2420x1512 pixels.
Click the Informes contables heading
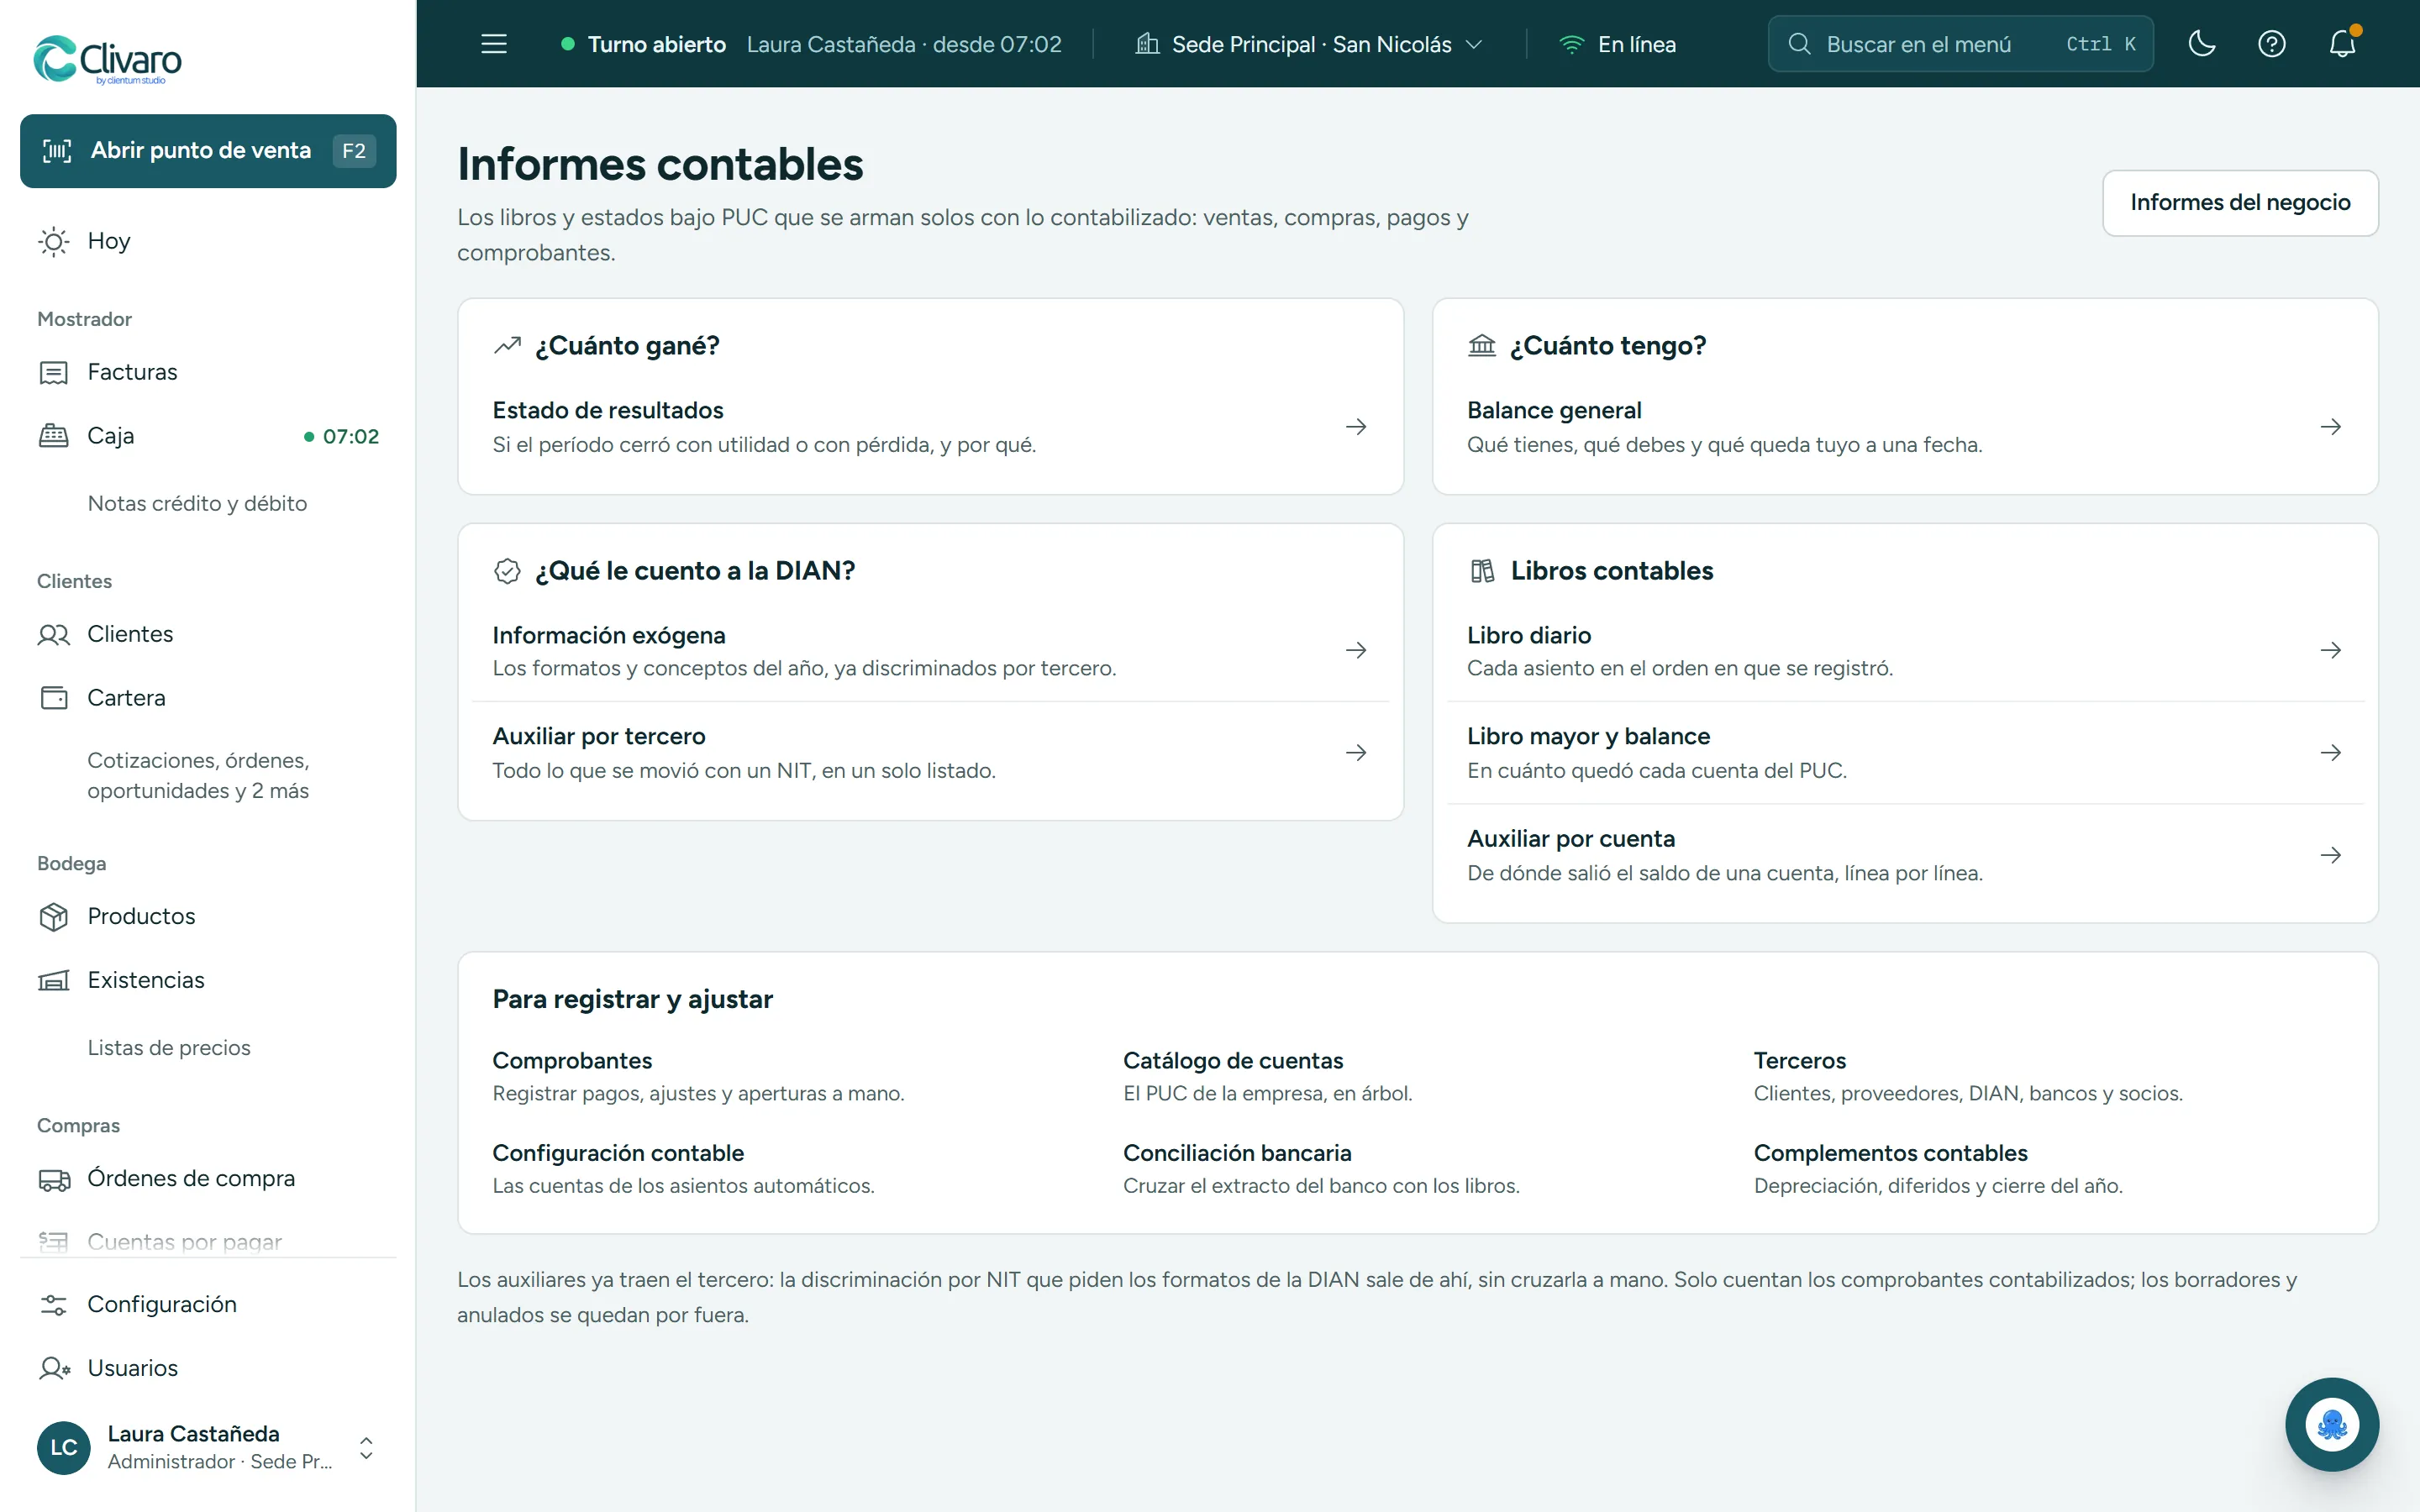[660, 164]
